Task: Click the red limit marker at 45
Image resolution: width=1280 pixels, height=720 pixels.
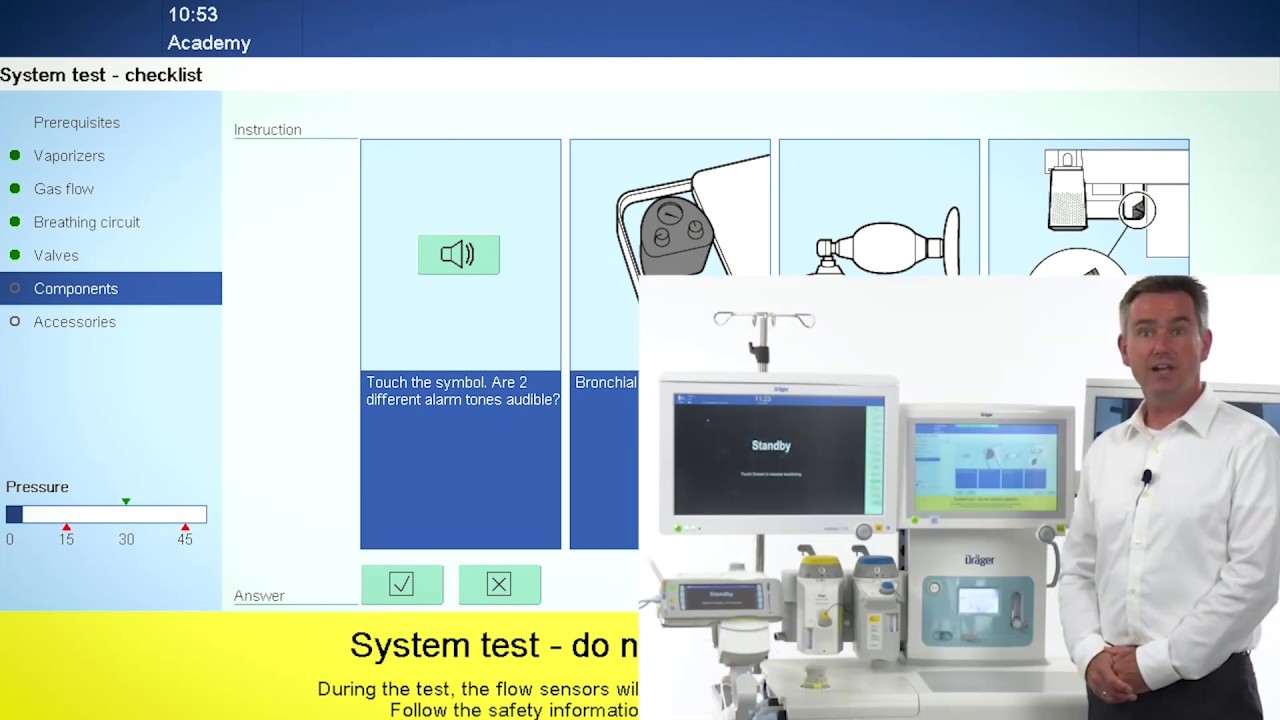Action: click(184, 527)
